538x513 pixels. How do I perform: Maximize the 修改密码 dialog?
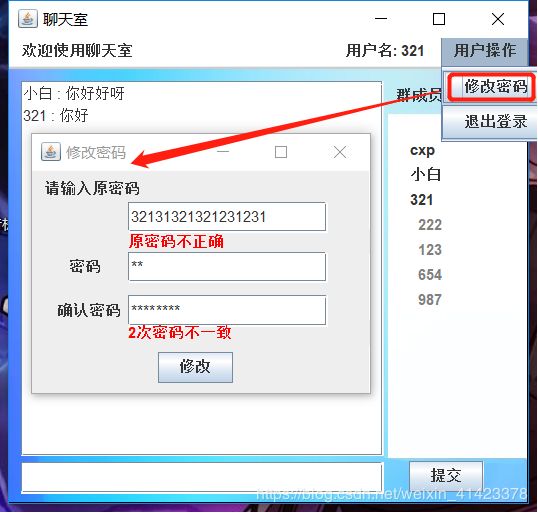(x=281, y=152)
